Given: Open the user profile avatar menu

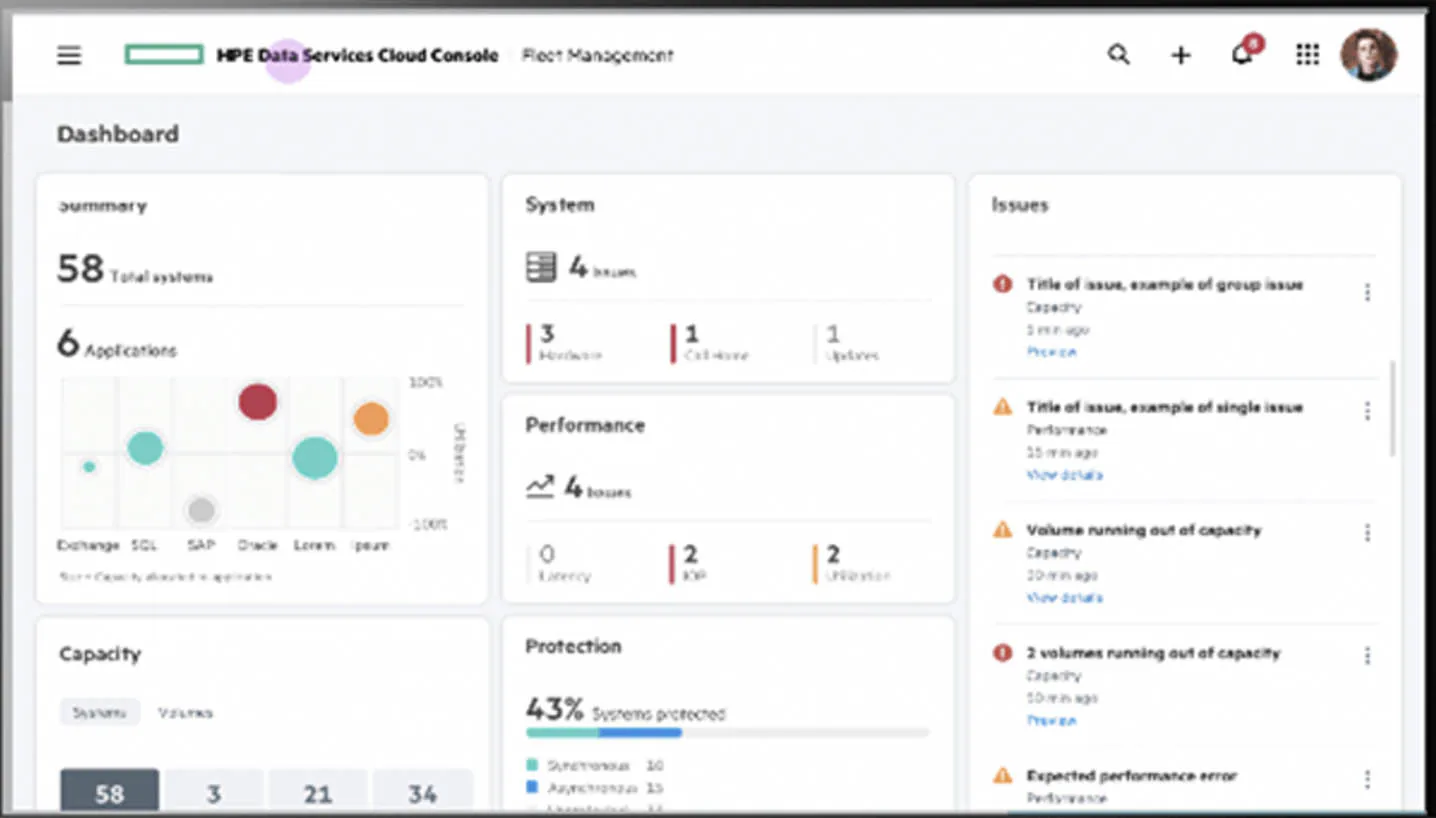Looking at the screenshot, I should point(1368,55).
